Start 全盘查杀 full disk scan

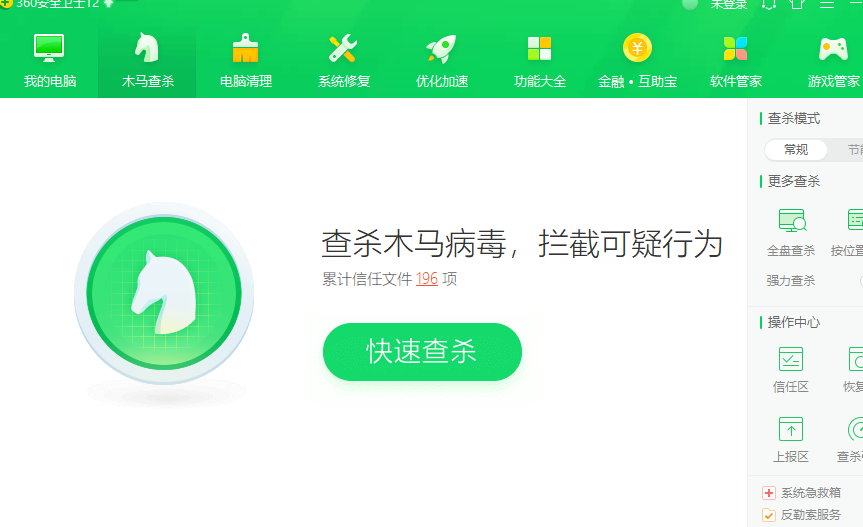(x=791, y=233)
